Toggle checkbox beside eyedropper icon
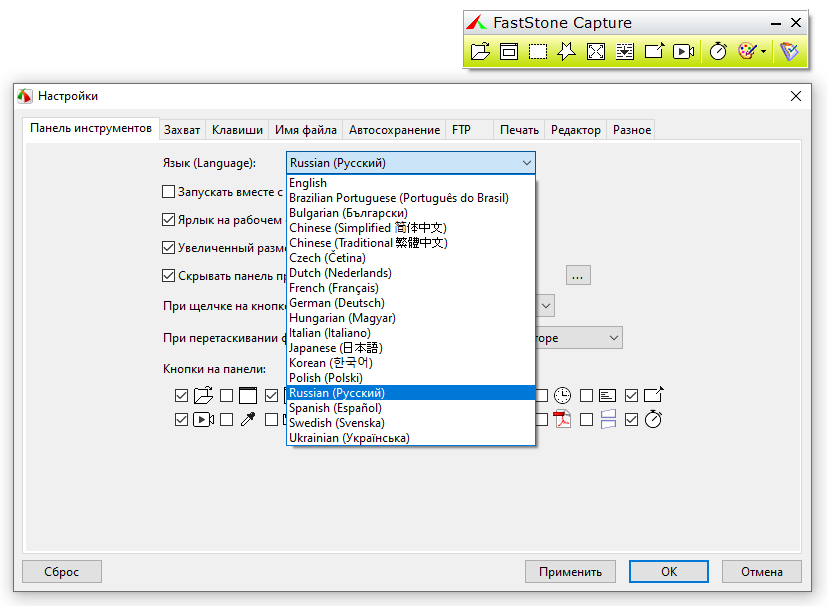Screen dimensions: 828x606 click(227, 420)
